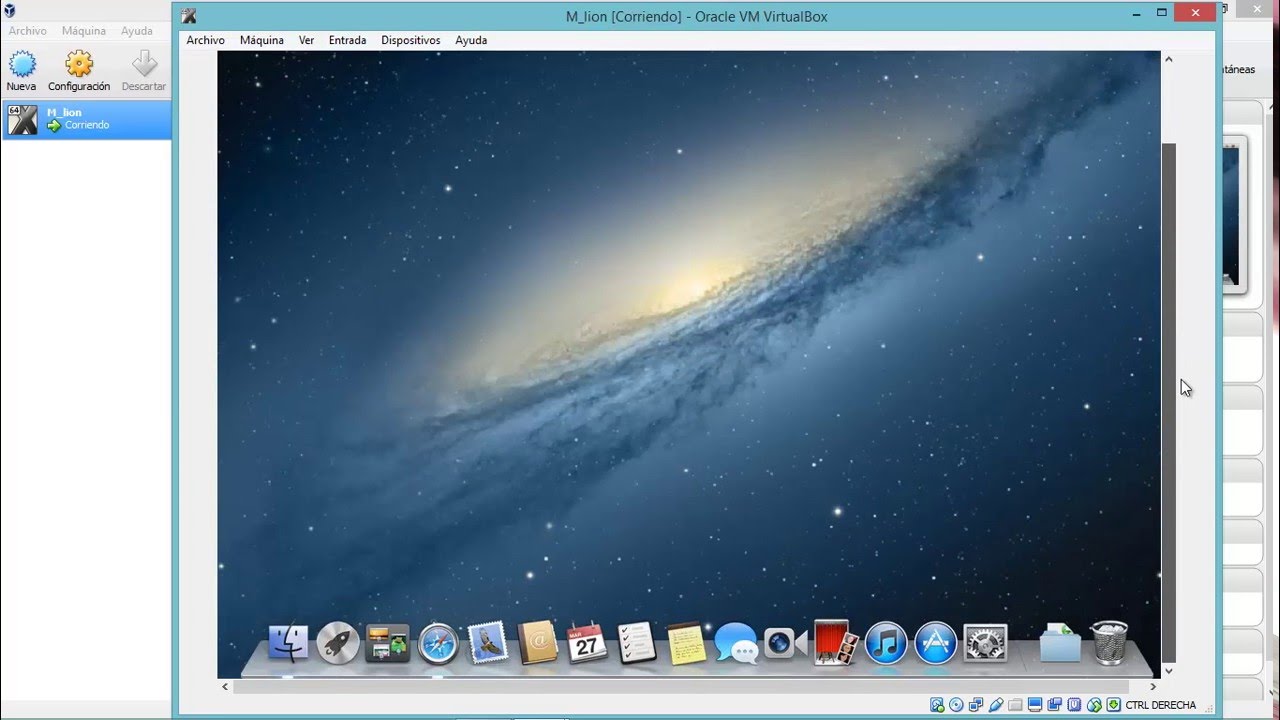Open the Dispositivos menu
This screenshot has height=720, width=1280.
410,40
